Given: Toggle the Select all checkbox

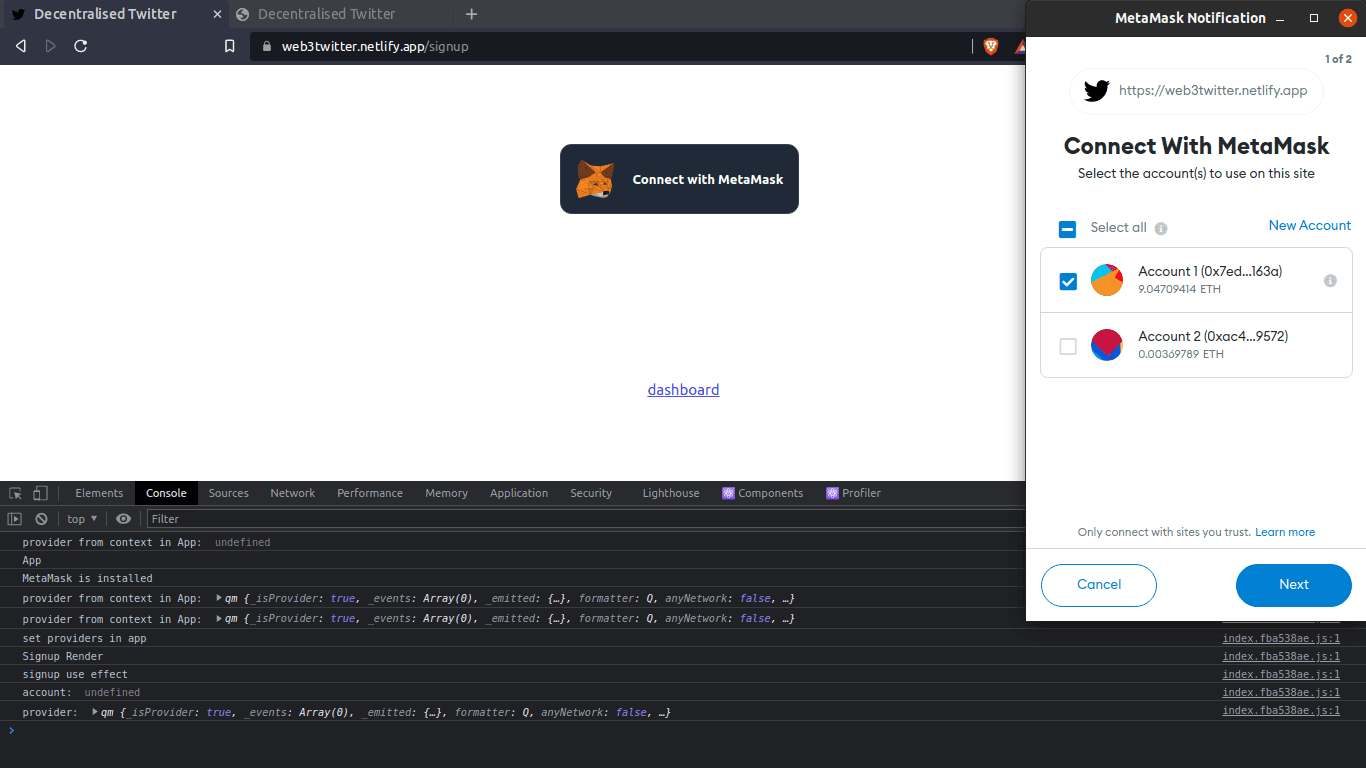Looking at the screenshot, I should (x=1068, y=229).
